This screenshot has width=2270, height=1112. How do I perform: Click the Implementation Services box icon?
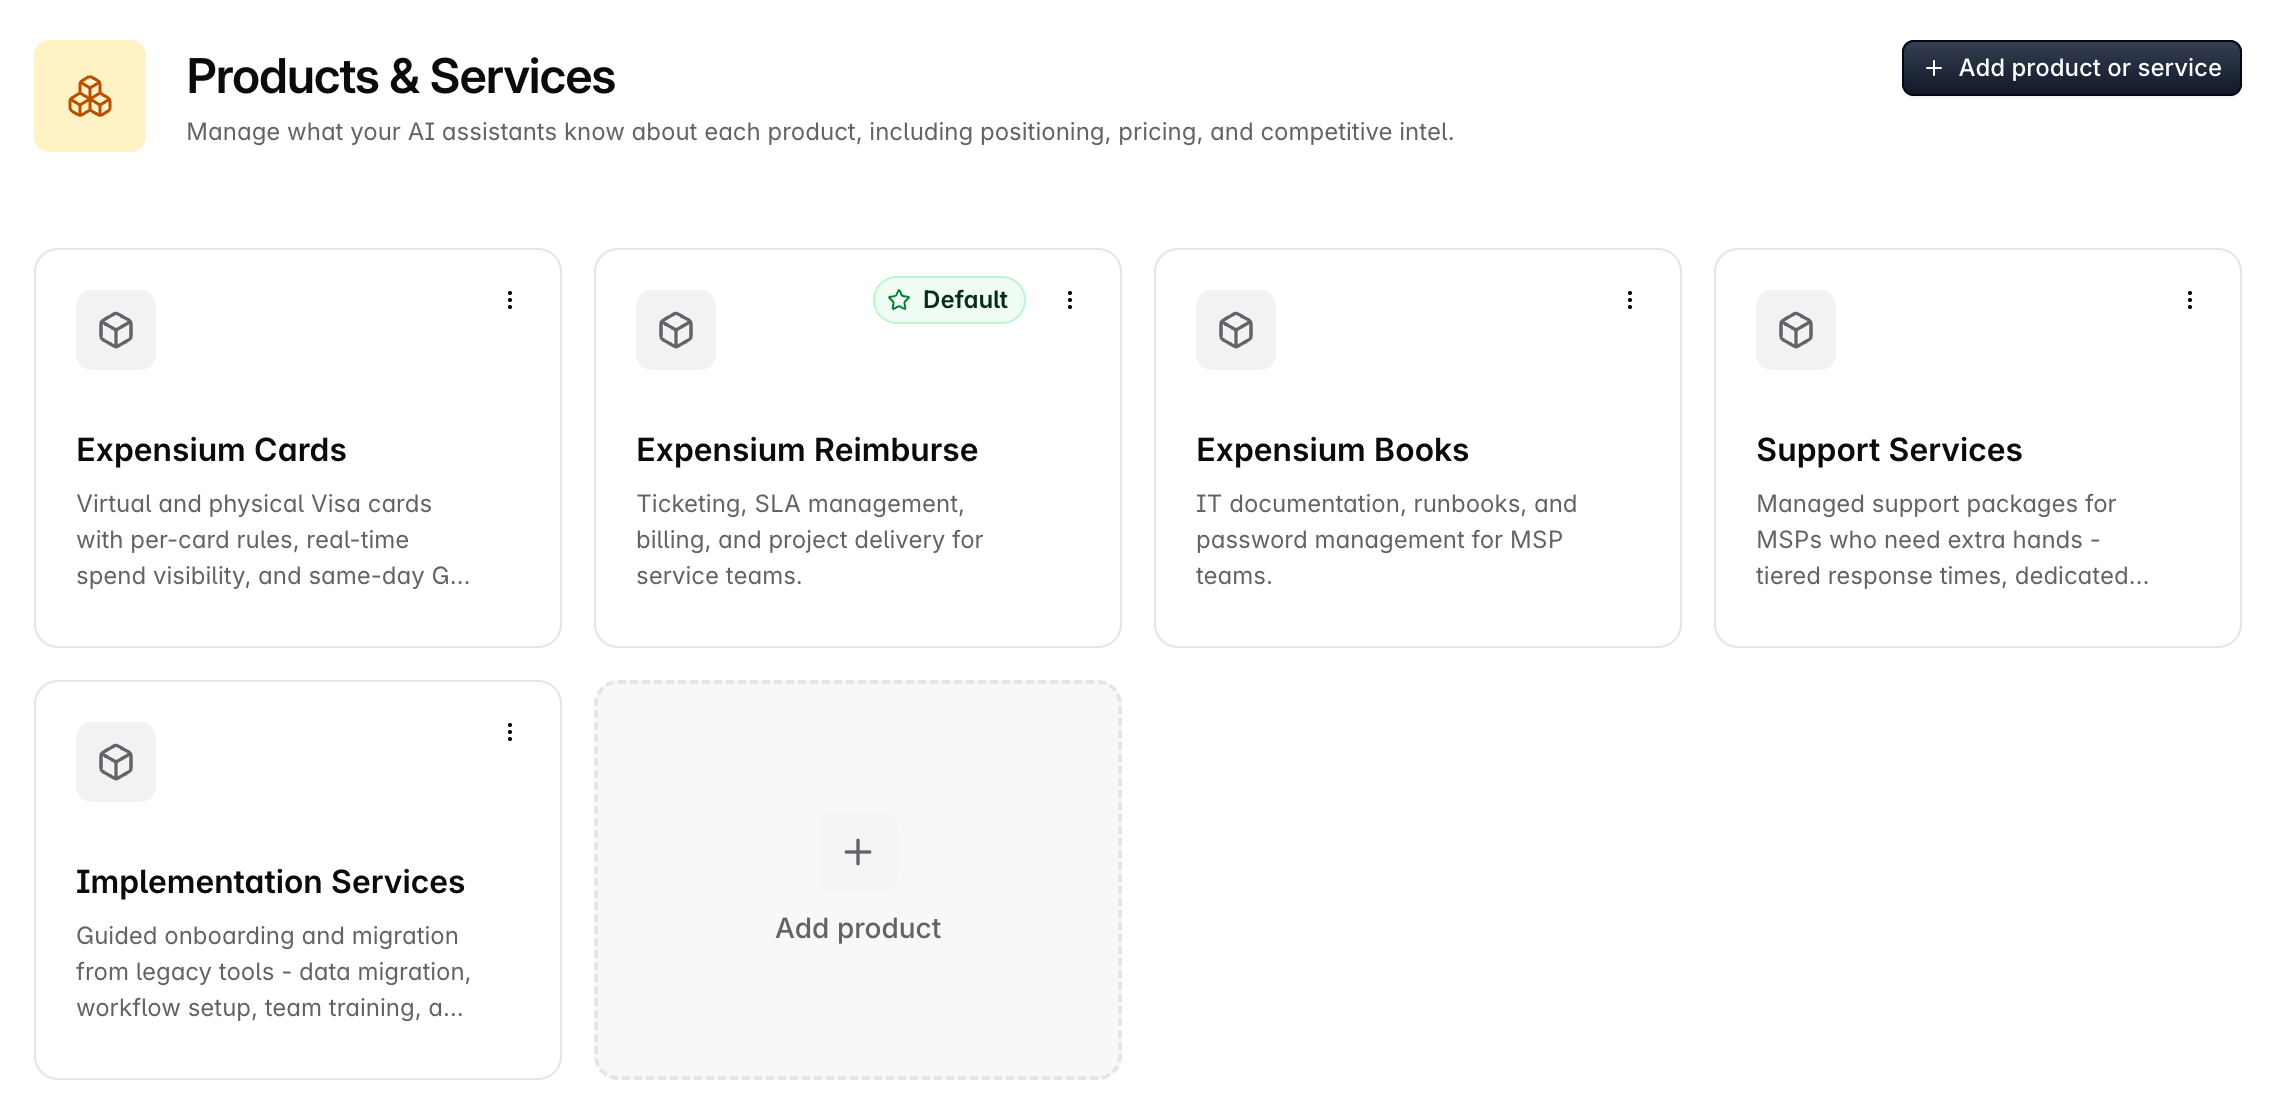point(116,762)
